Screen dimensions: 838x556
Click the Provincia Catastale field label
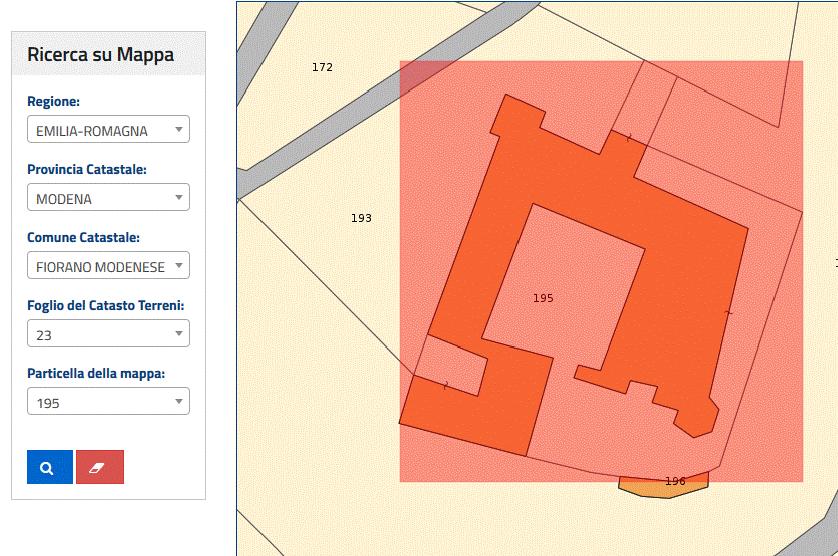point(87,169)
